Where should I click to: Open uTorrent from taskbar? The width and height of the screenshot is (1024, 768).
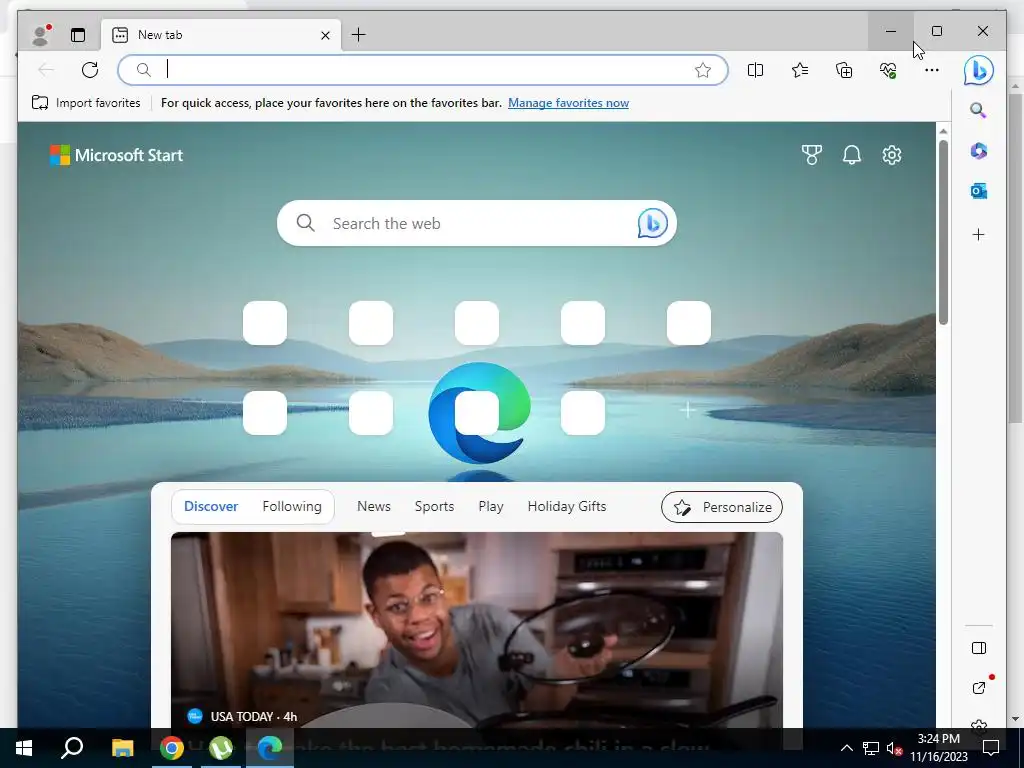point(221,748)
